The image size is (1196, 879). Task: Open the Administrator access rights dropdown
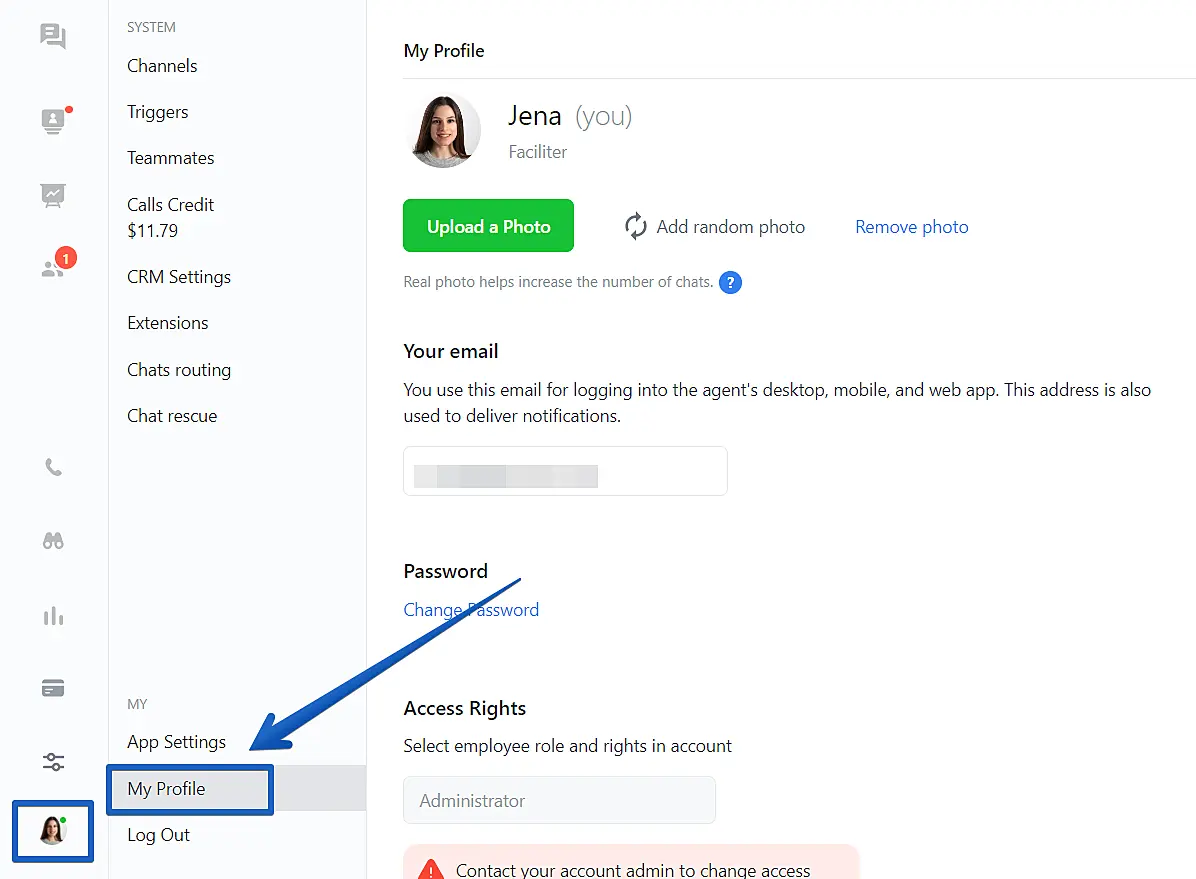point(559,800)
